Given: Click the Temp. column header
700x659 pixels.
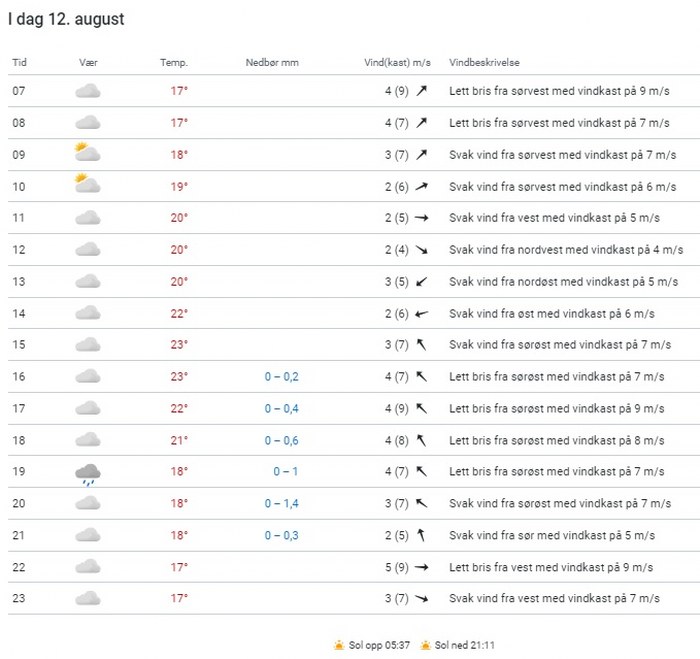Looking at the screenshot, I should coord(174,63).
